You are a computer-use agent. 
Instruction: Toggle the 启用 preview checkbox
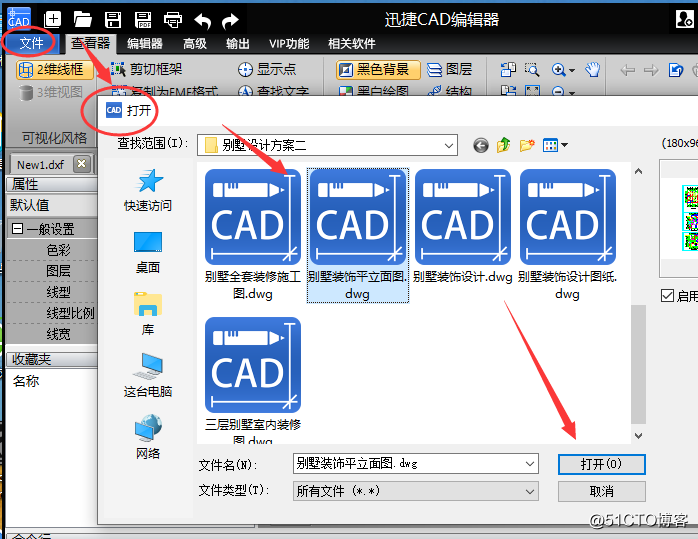(x=667, y=296)
